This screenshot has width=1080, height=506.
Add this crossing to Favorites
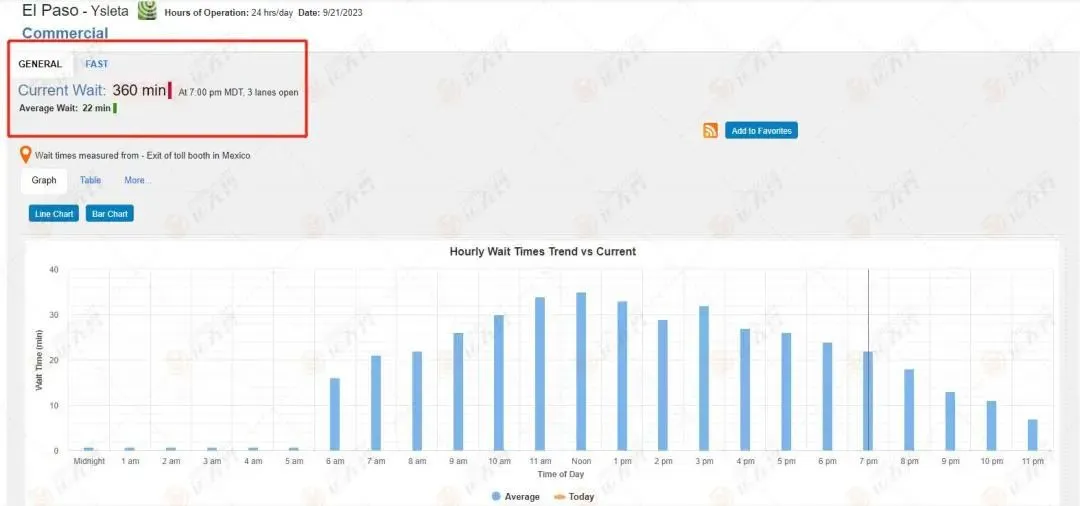click(x=761, y=131)
